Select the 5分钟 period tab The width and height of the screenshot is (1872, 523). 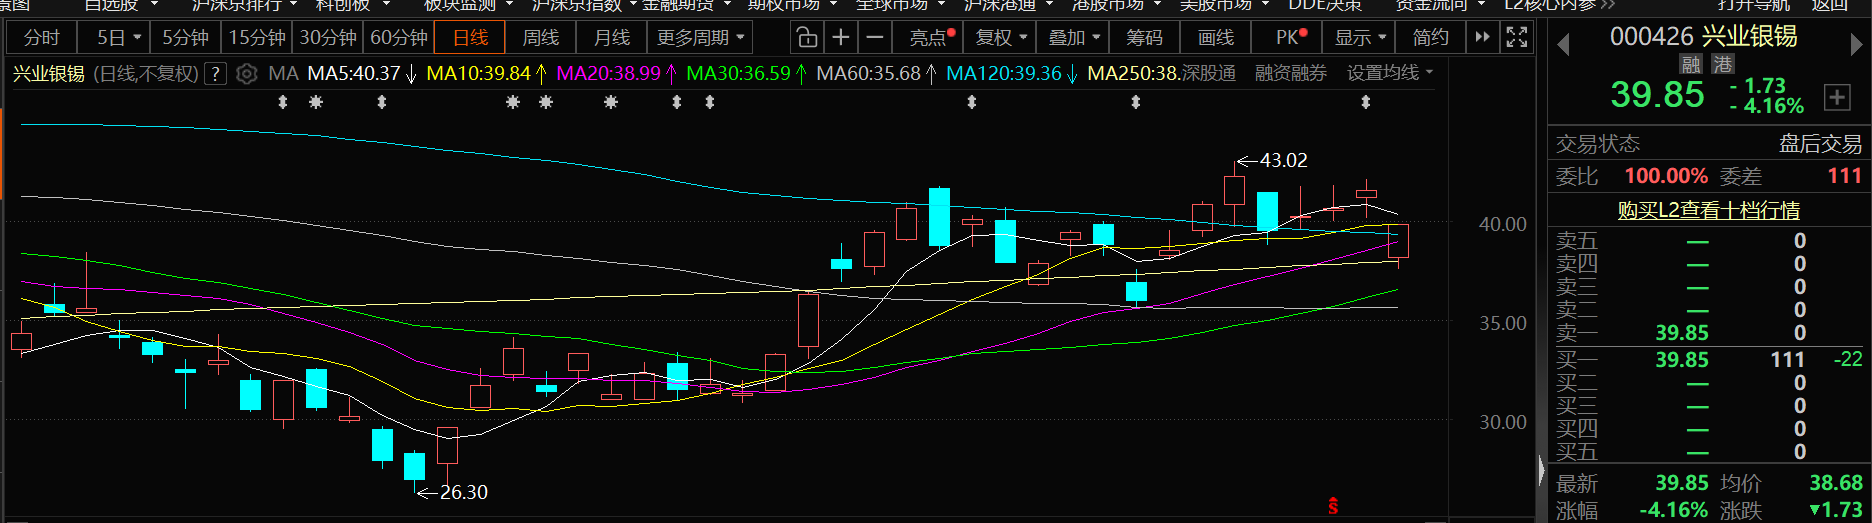pos(186,38)
